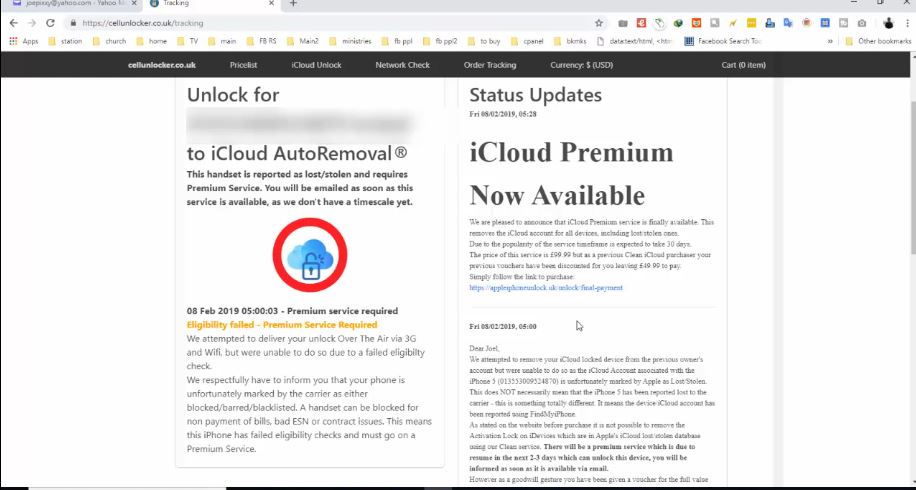Click the camera extension icon
The image size is (916, 490).
click(x=861, y=23)
